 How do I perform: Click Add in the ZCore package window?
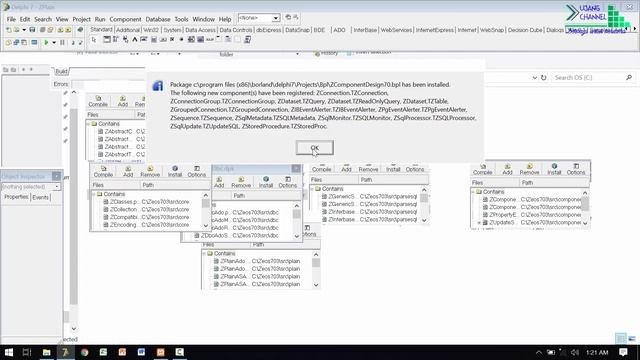[128, 171]
